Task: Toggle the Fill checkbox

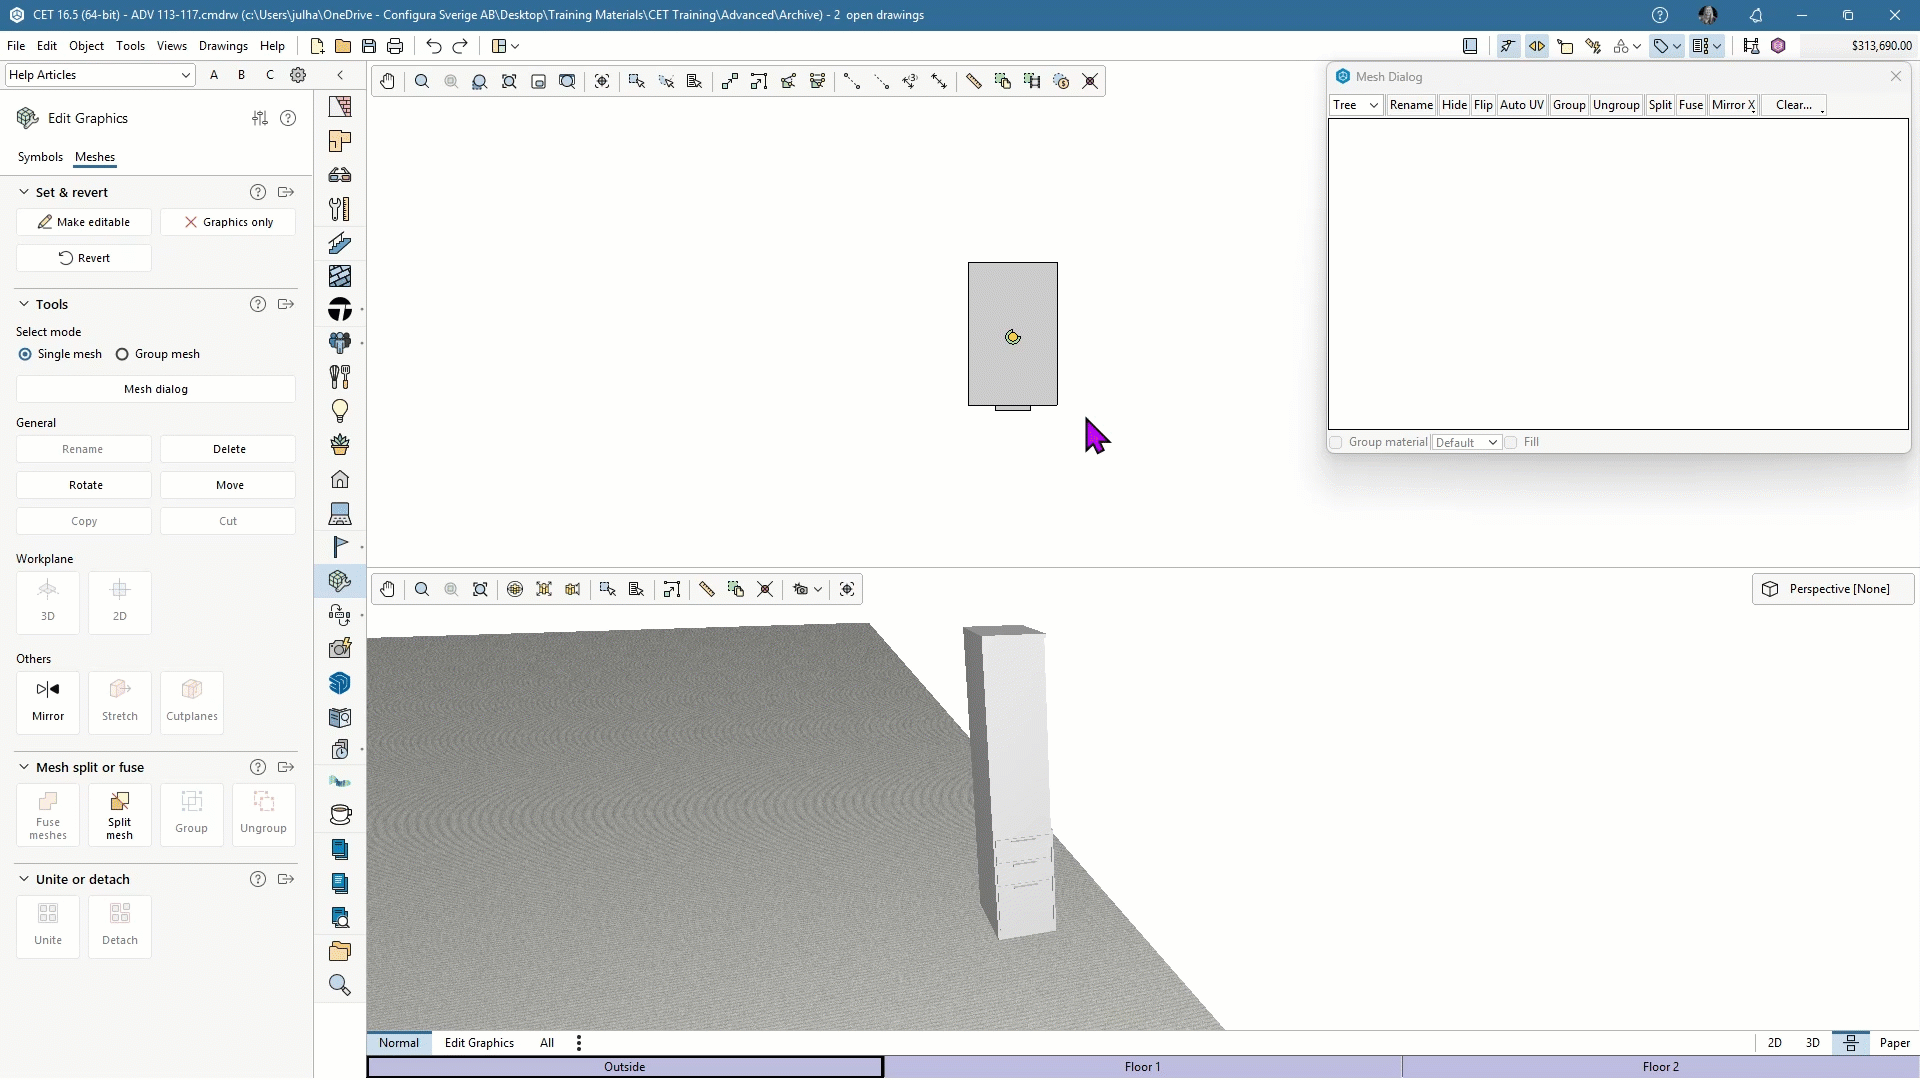Action: click(x=1511, y=443)
